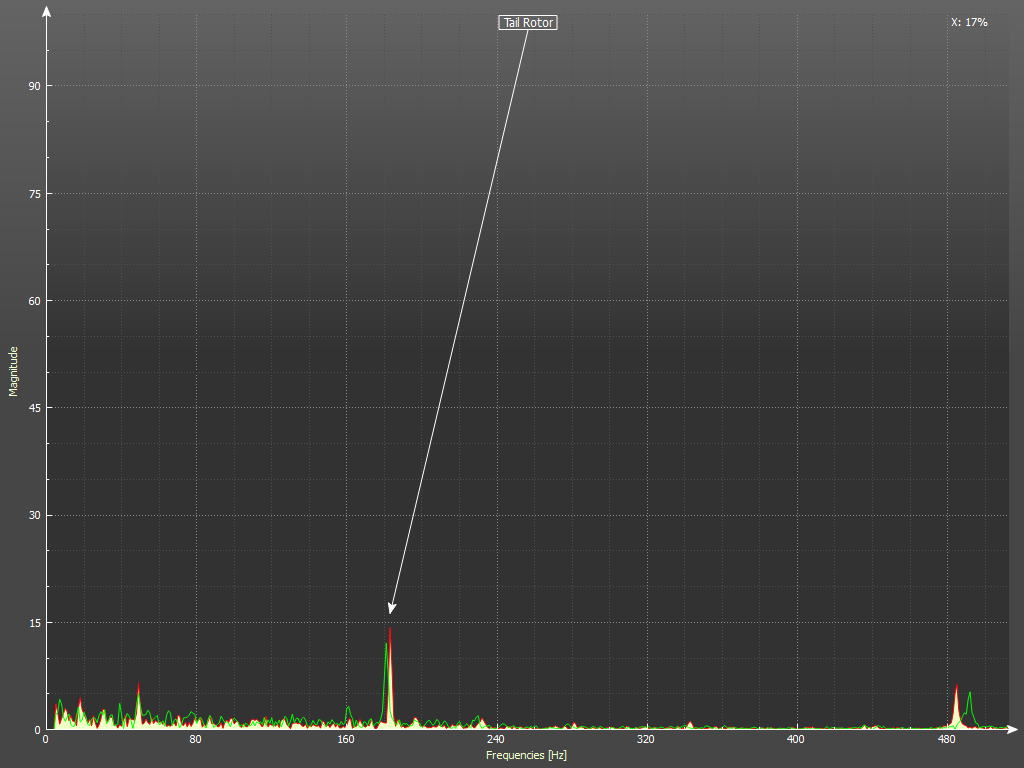Select the Frequencies [Hz] x-axis title
The height and width of the screenshot is (768, 1024).
(526, 755)
